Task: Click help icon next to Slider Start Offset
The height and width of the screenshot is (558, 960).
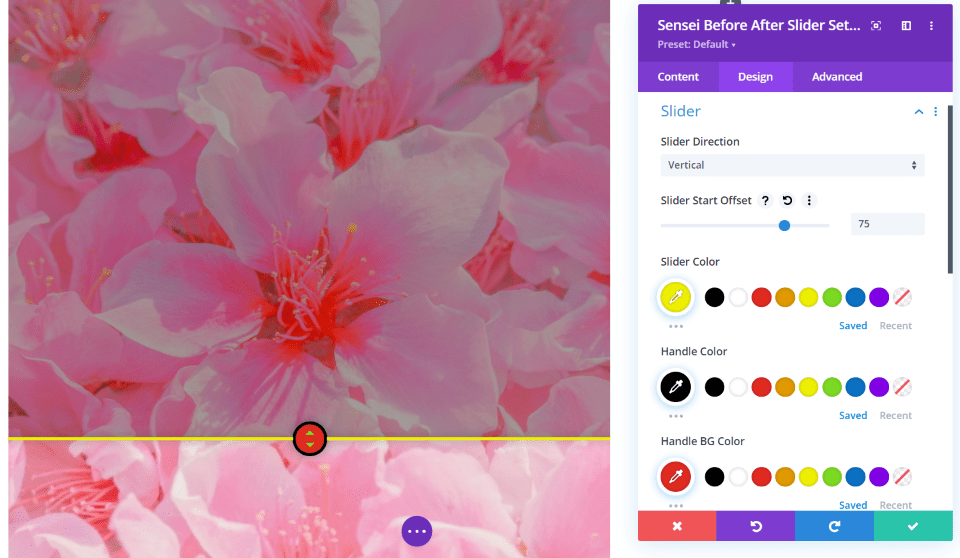Action: (765, 200)
